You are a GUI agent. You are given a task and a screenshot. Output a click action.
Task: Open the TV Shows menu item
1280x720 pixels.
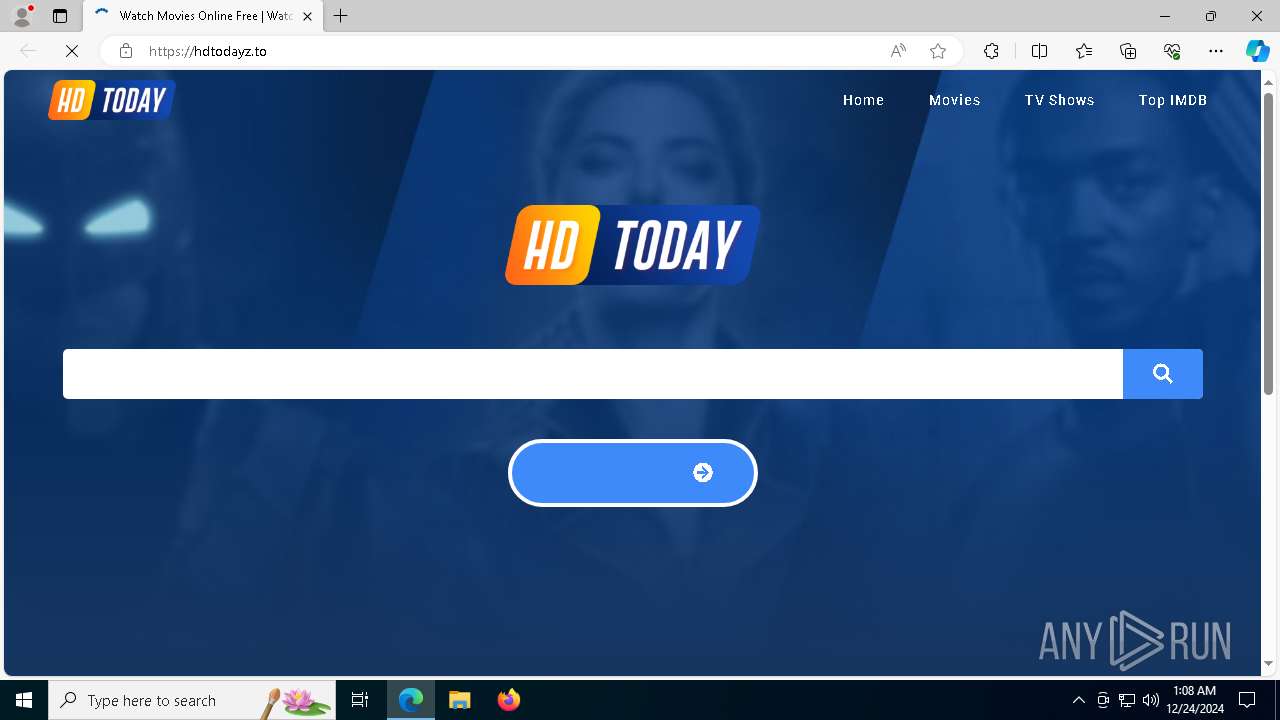click(1059, 100)
